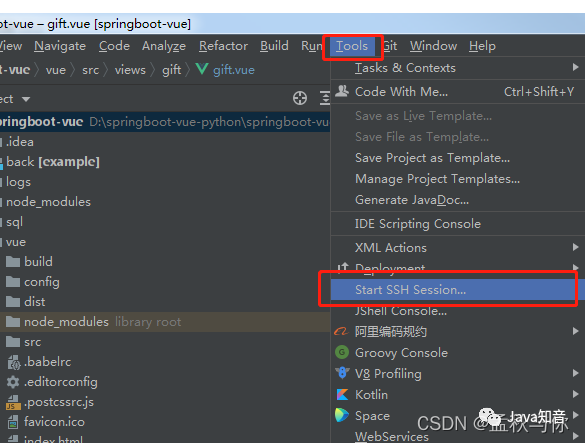The image size is (585, 443).
Task: Choose JShell Console... menu item
Action: pyautogui.click(x=458, y=311)
